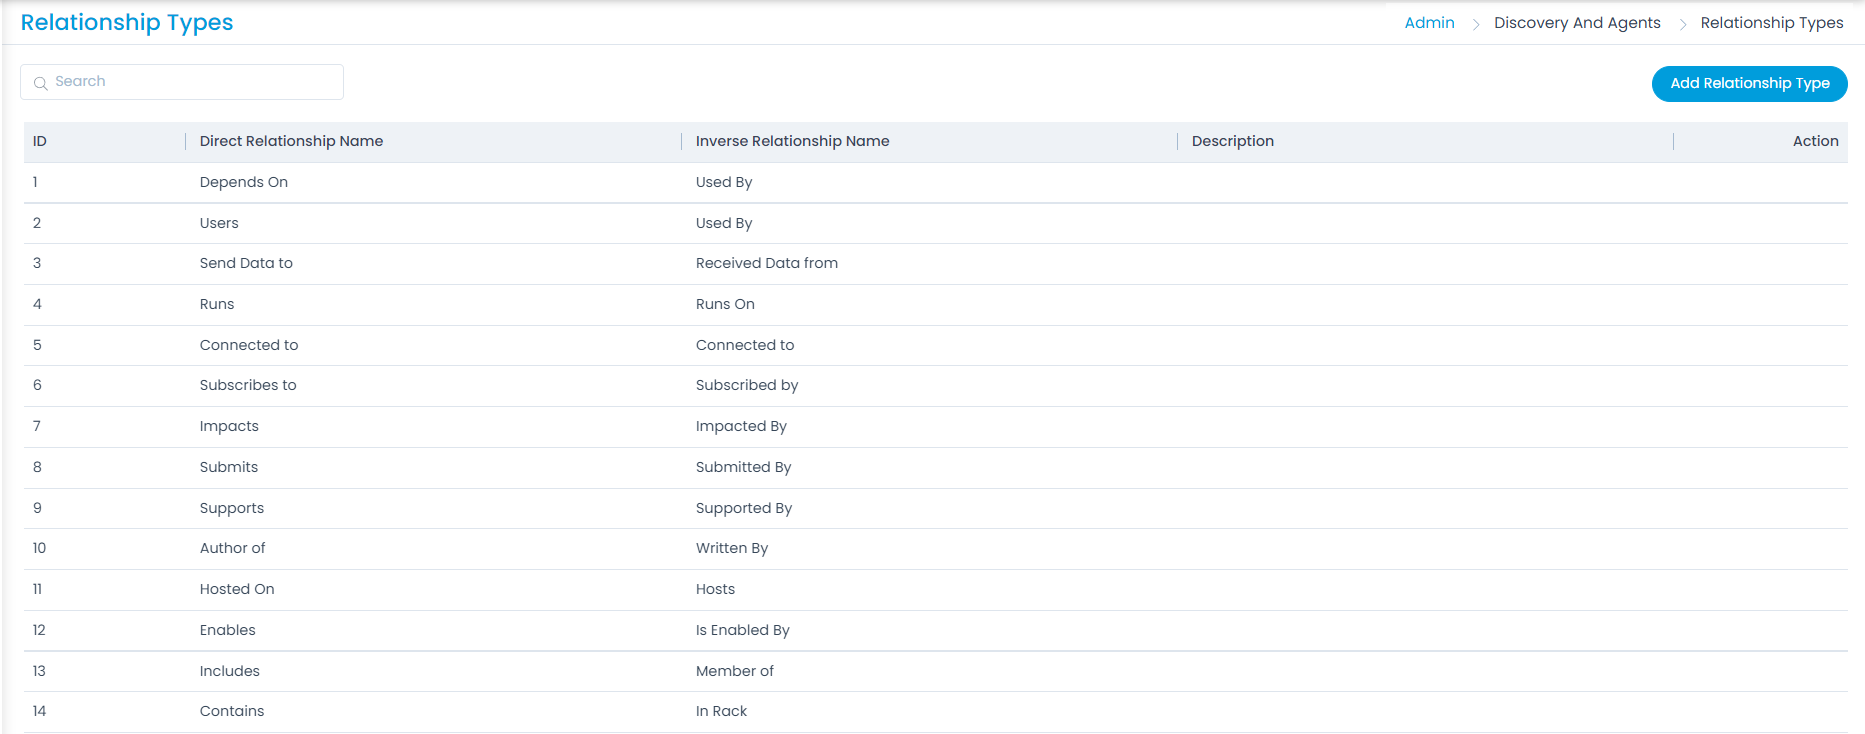Select the Supports cell
The height and width of the screenshot is (734, 1865).
click(x=232, y=508)
